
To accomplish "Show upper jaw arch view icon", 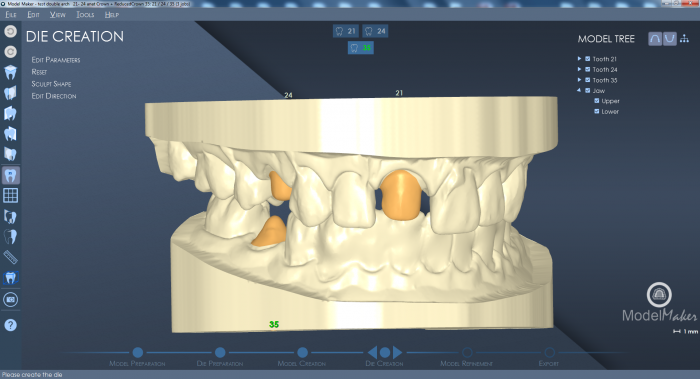I will point(654,39).
